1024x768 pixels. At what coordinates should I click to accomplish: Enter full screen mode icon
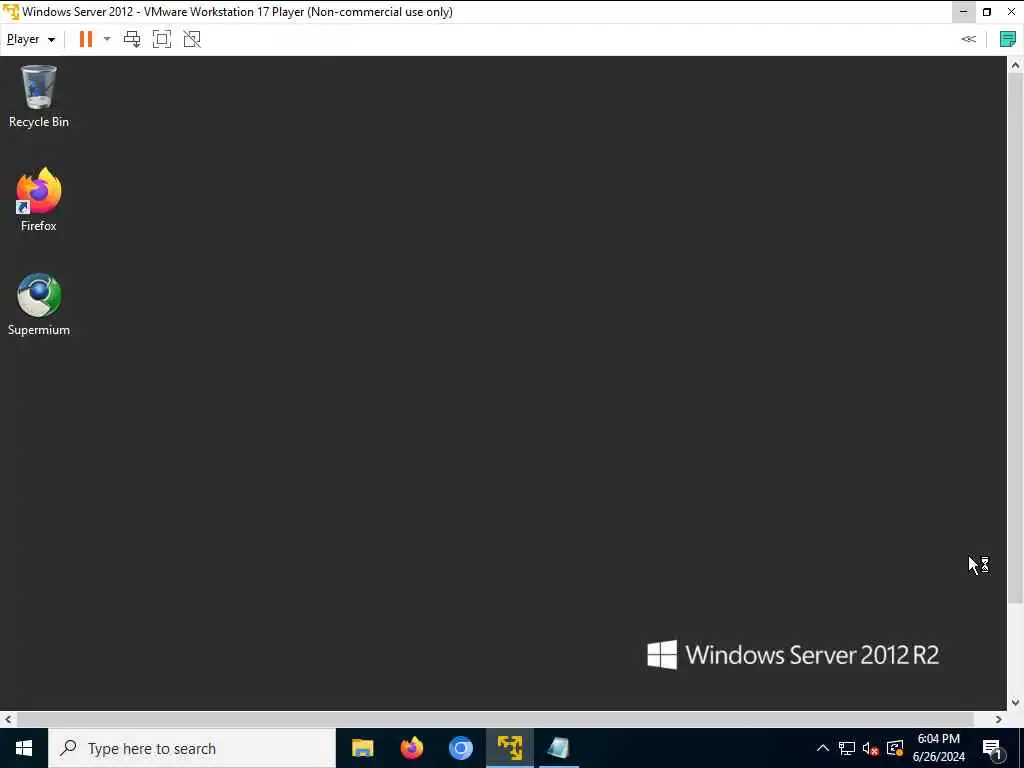(x=162, y=39)
